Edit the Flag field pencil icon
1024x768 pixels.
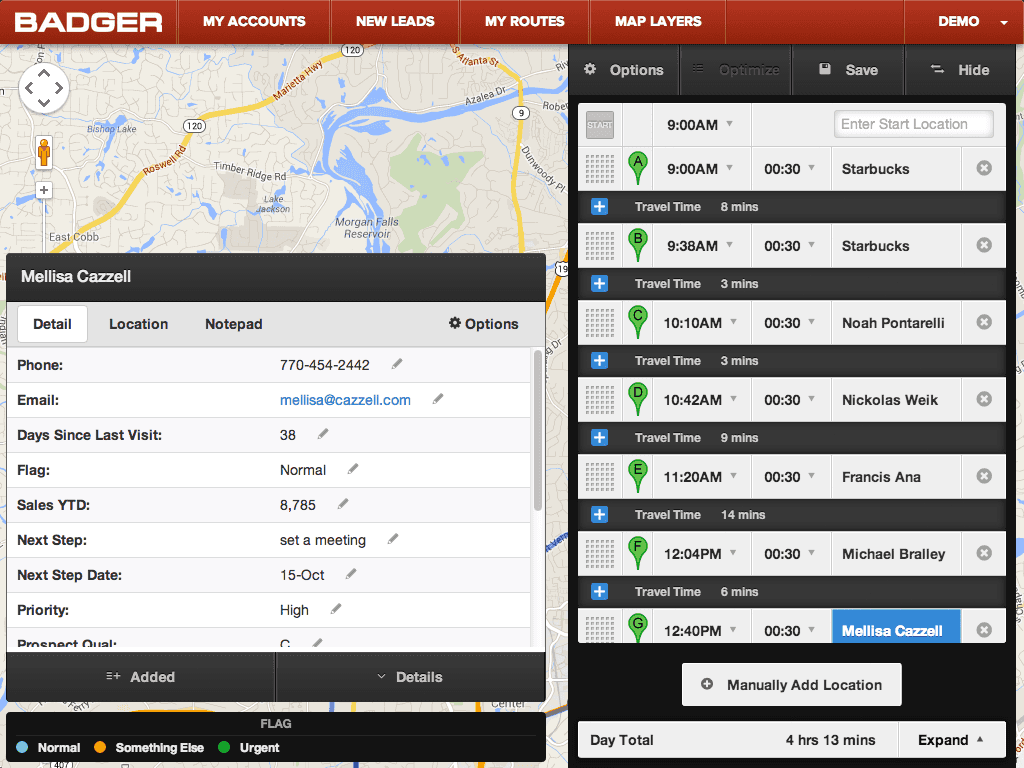point(353,469)
